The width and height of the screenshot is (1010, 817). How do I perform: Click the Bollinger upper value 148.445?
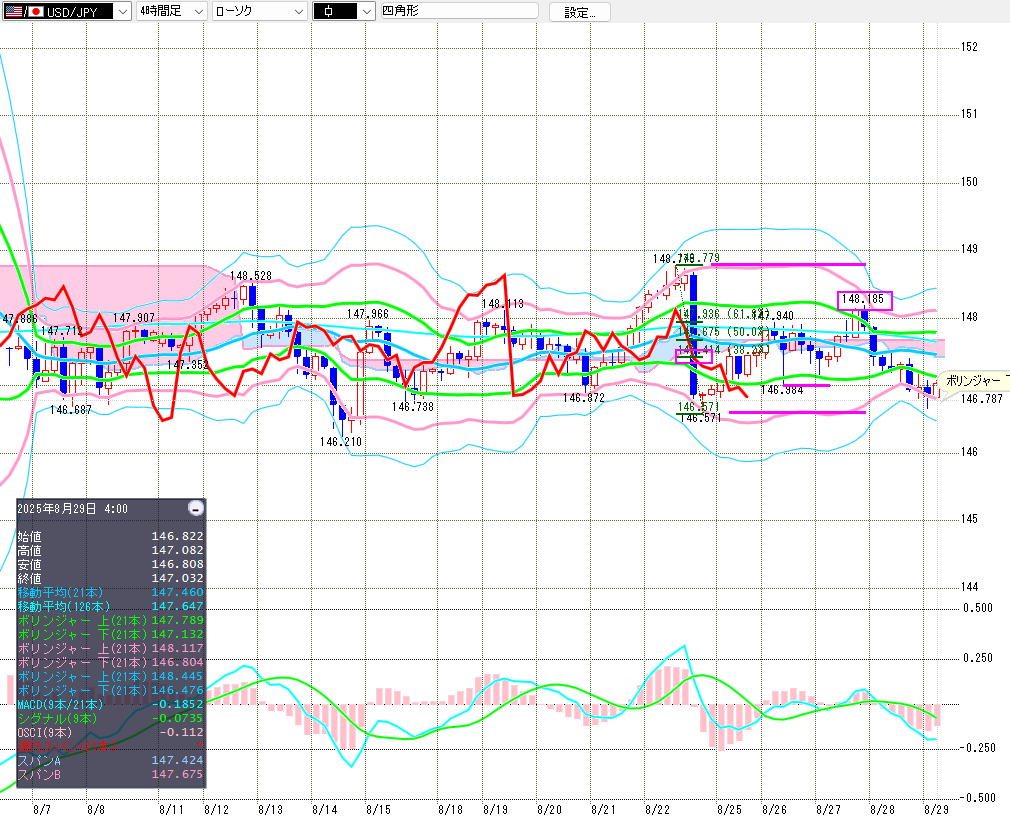(x=177, y=677)
